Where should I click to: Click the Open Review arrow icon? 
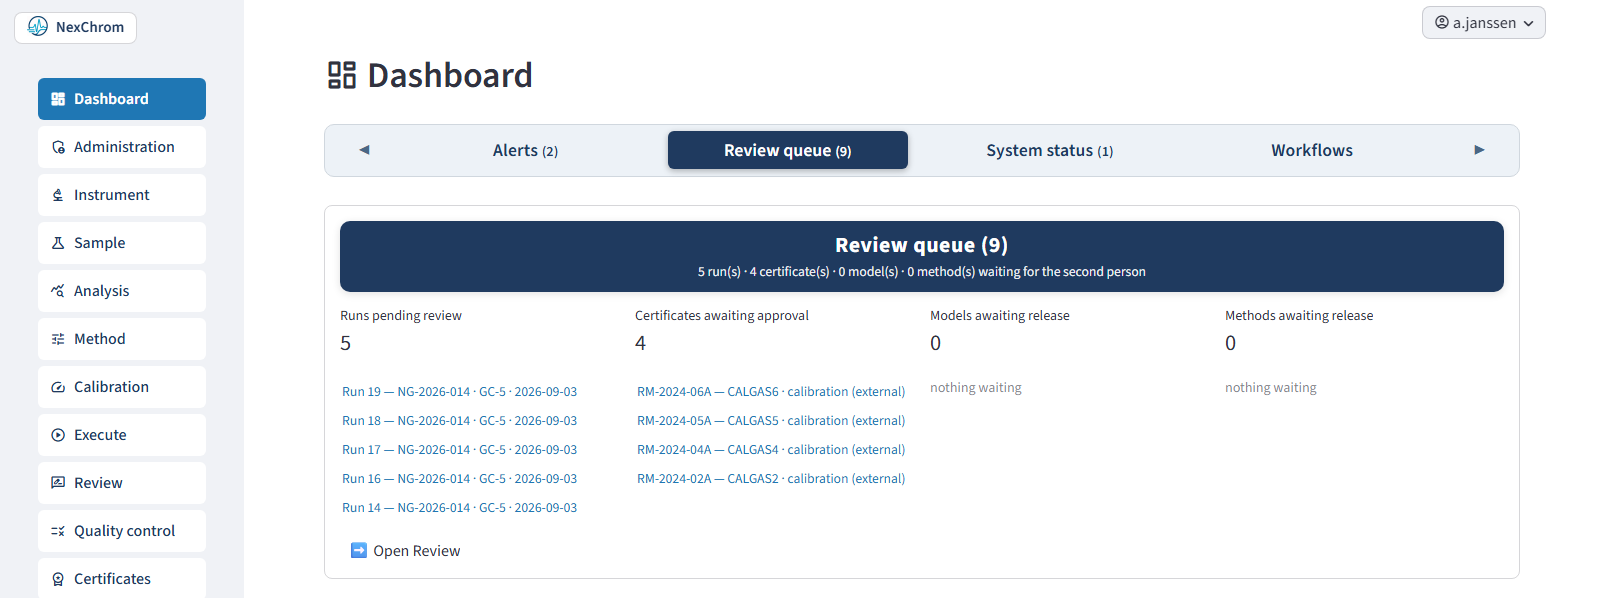tap(359, 550)
